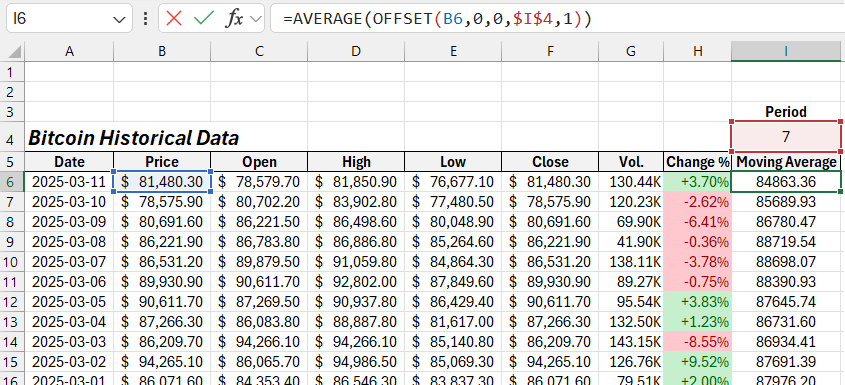This screenshot has width=845, height=385.
Task: Select price cell $ 81,480.30 in column B
Action: point(162,182)
